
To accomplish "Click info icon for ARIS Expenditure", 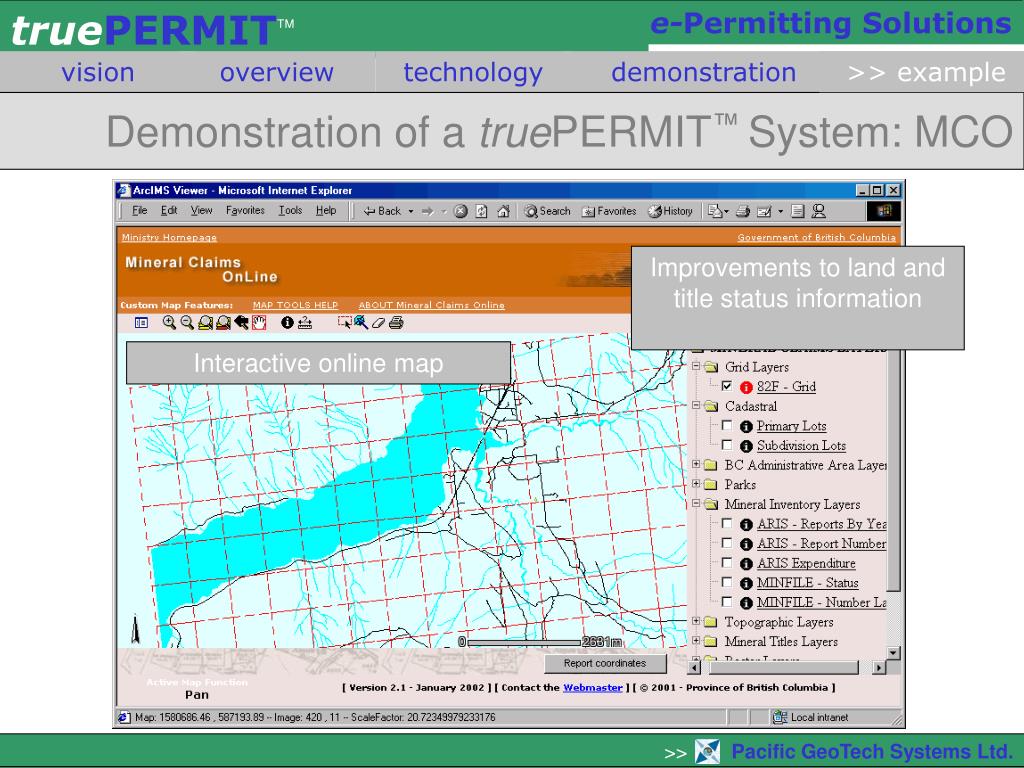I will (746, 564).
